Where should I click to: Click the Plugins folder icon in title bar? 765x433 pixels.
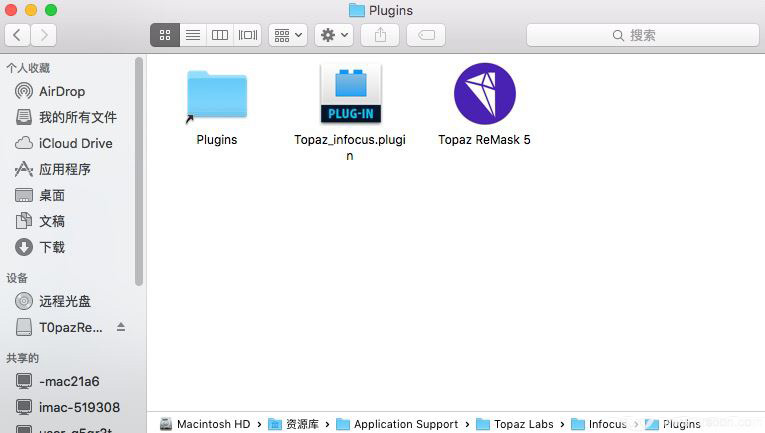357,10
